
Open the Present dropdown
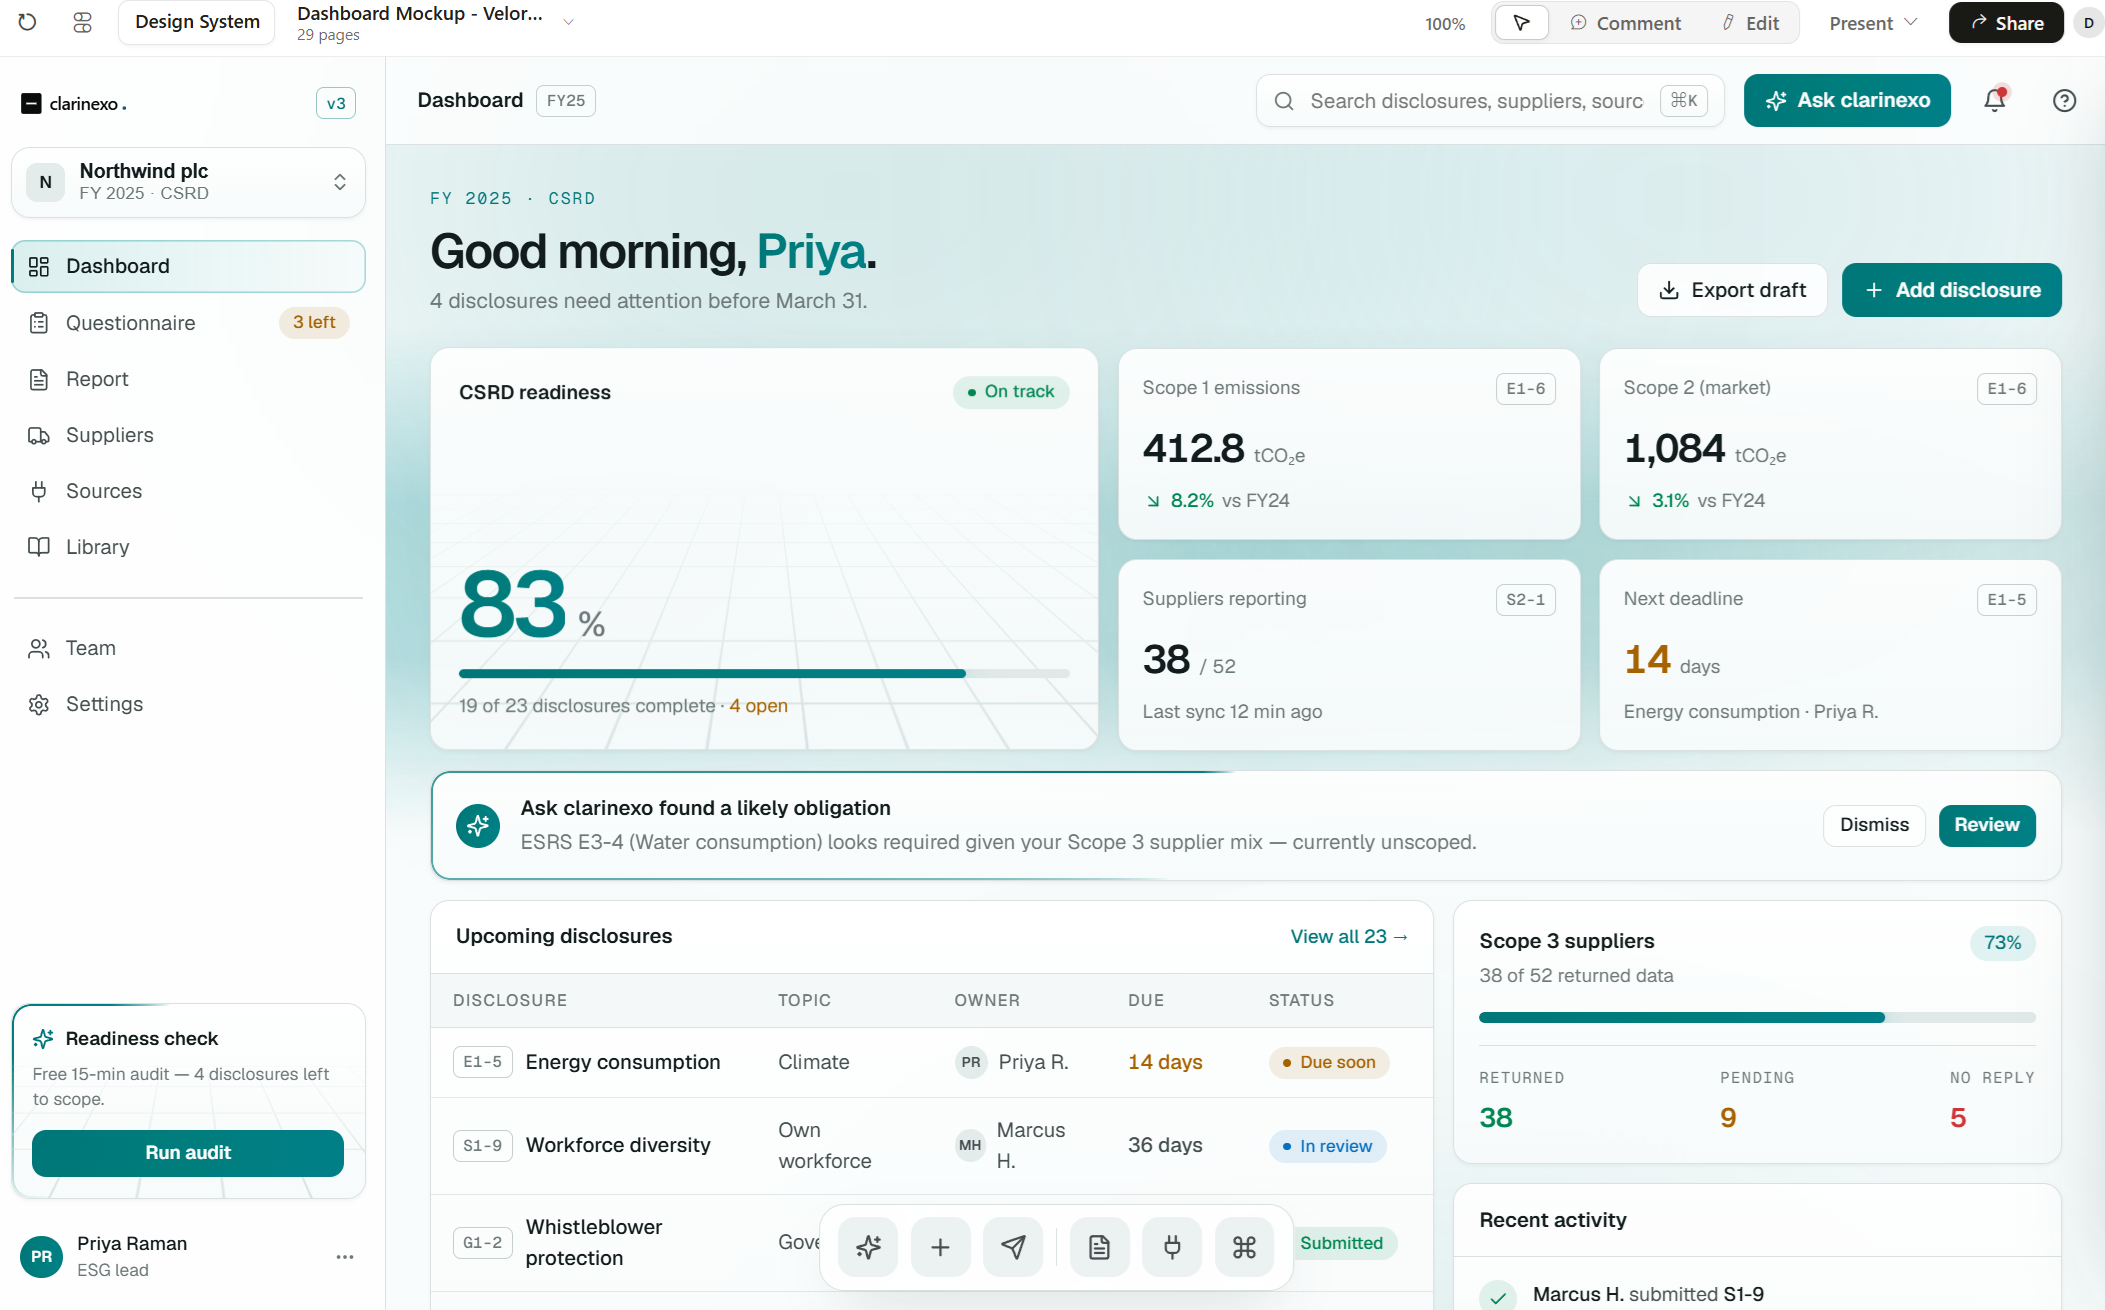click(x=1873, y=23)
